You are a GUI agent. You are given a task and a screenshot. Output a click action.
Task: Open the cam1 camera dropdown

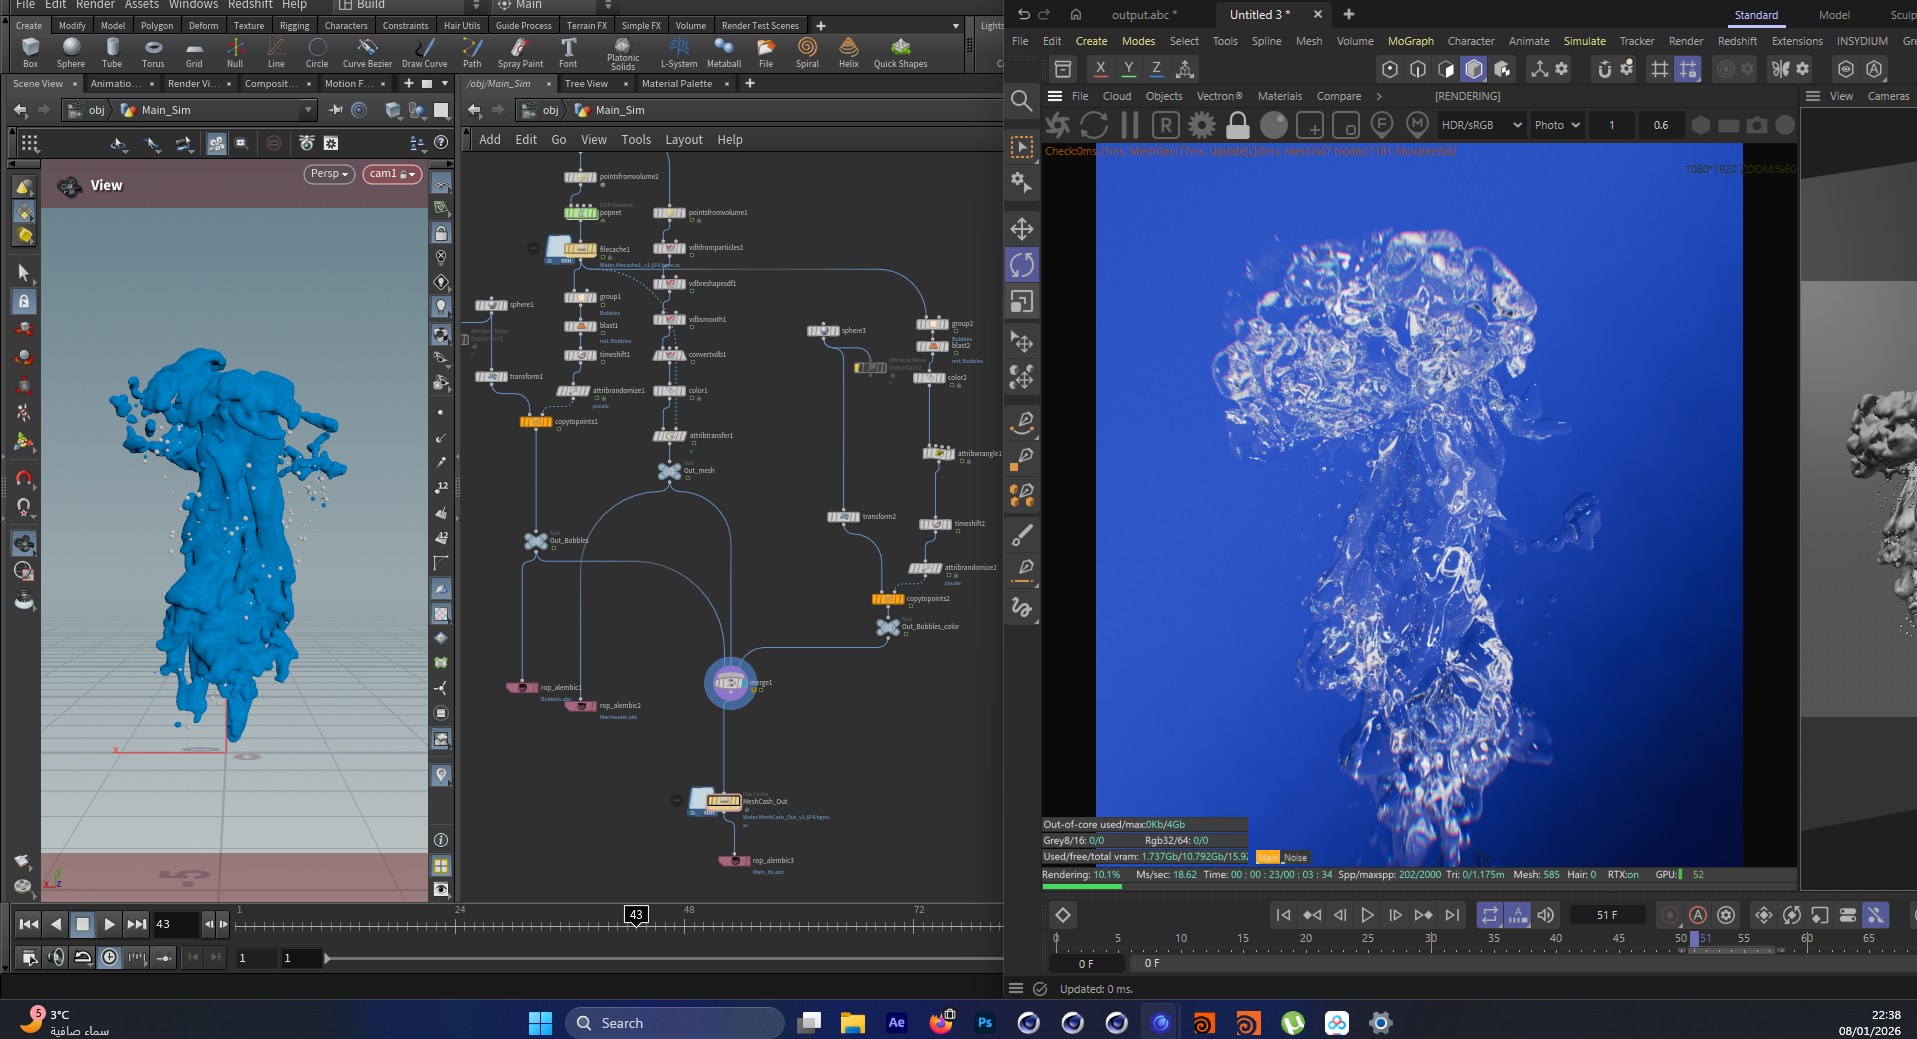coord(392,174)
